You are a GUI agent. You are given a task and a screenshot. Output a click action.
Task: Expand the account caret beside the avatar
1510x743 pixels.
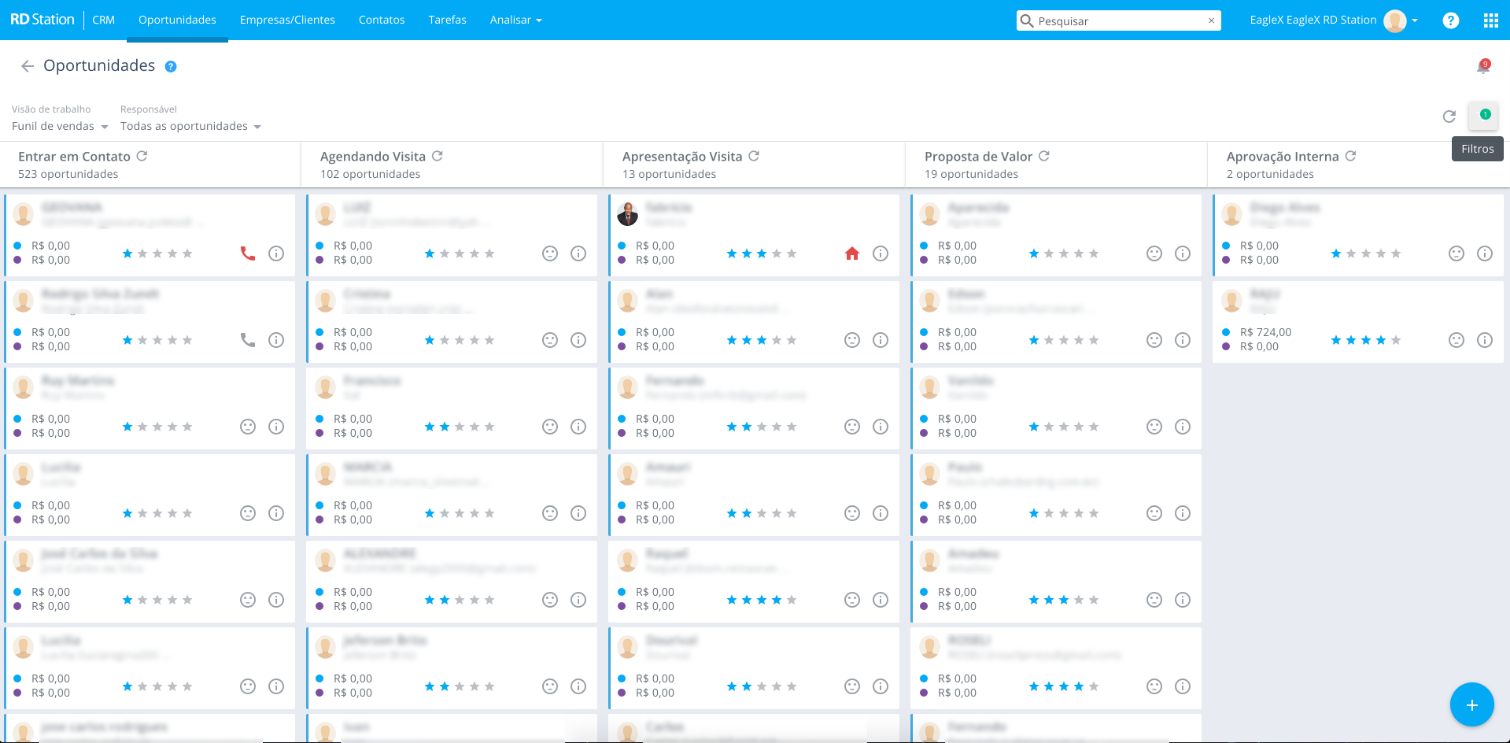point(1415,21)
